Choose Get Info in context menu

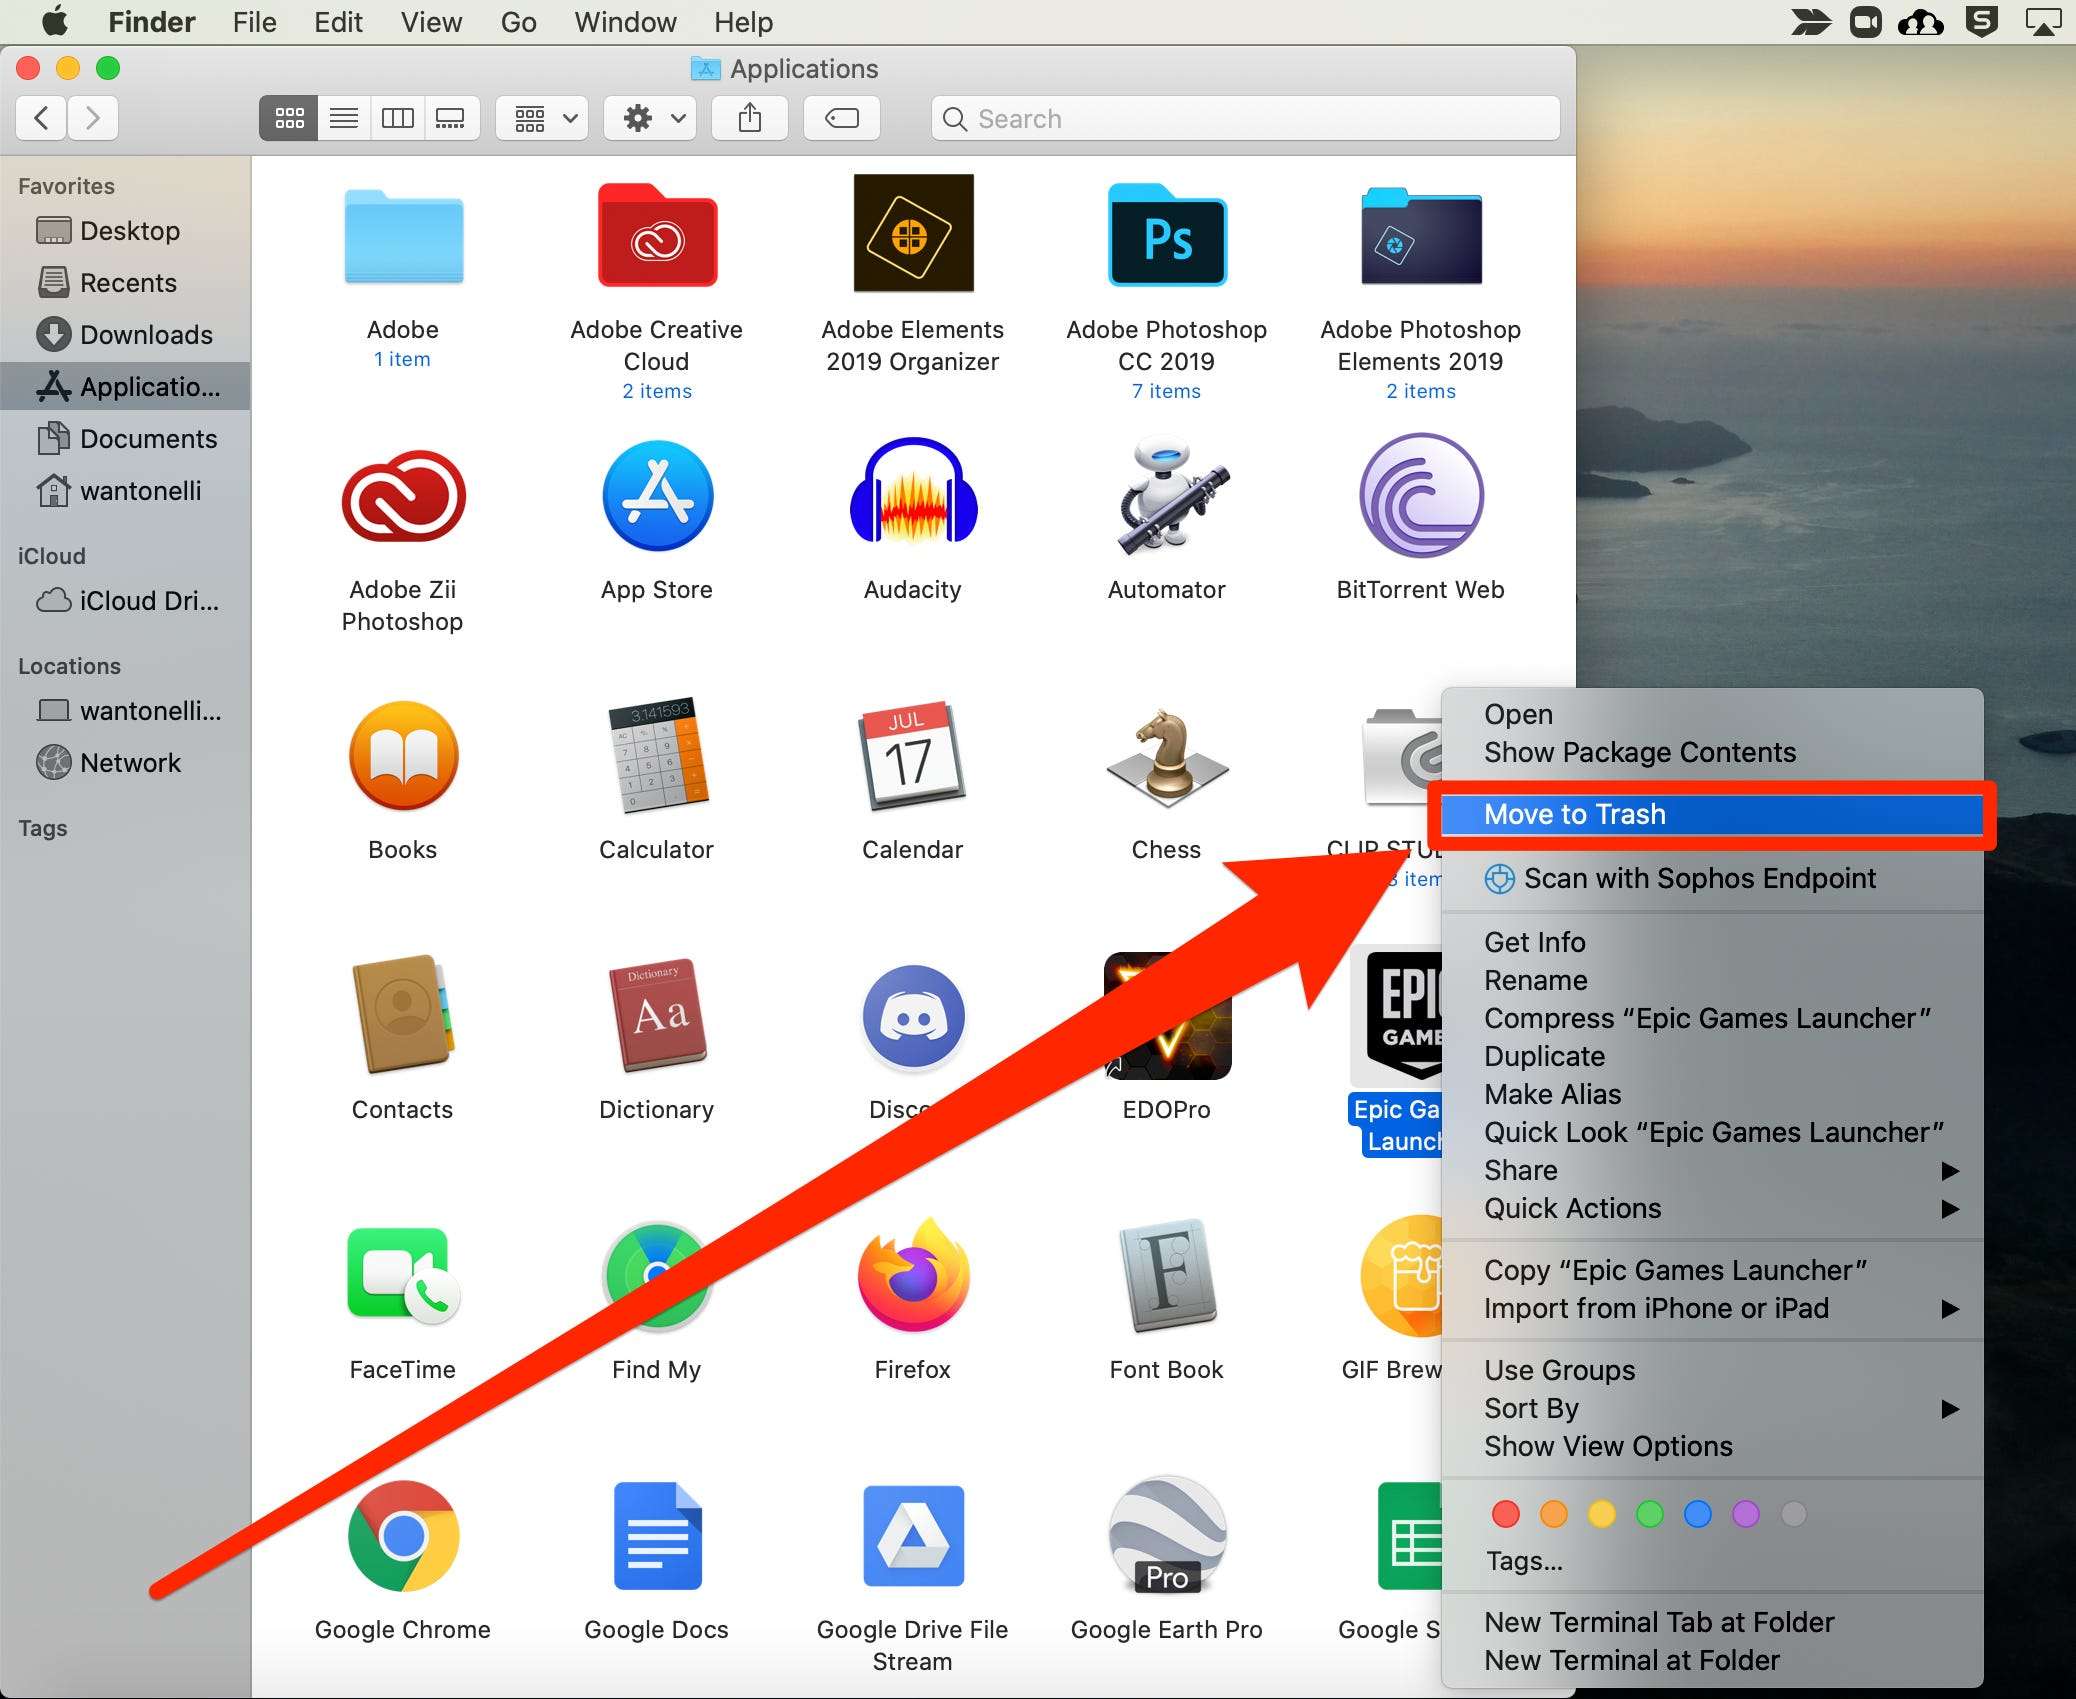tap(1711, 942)
